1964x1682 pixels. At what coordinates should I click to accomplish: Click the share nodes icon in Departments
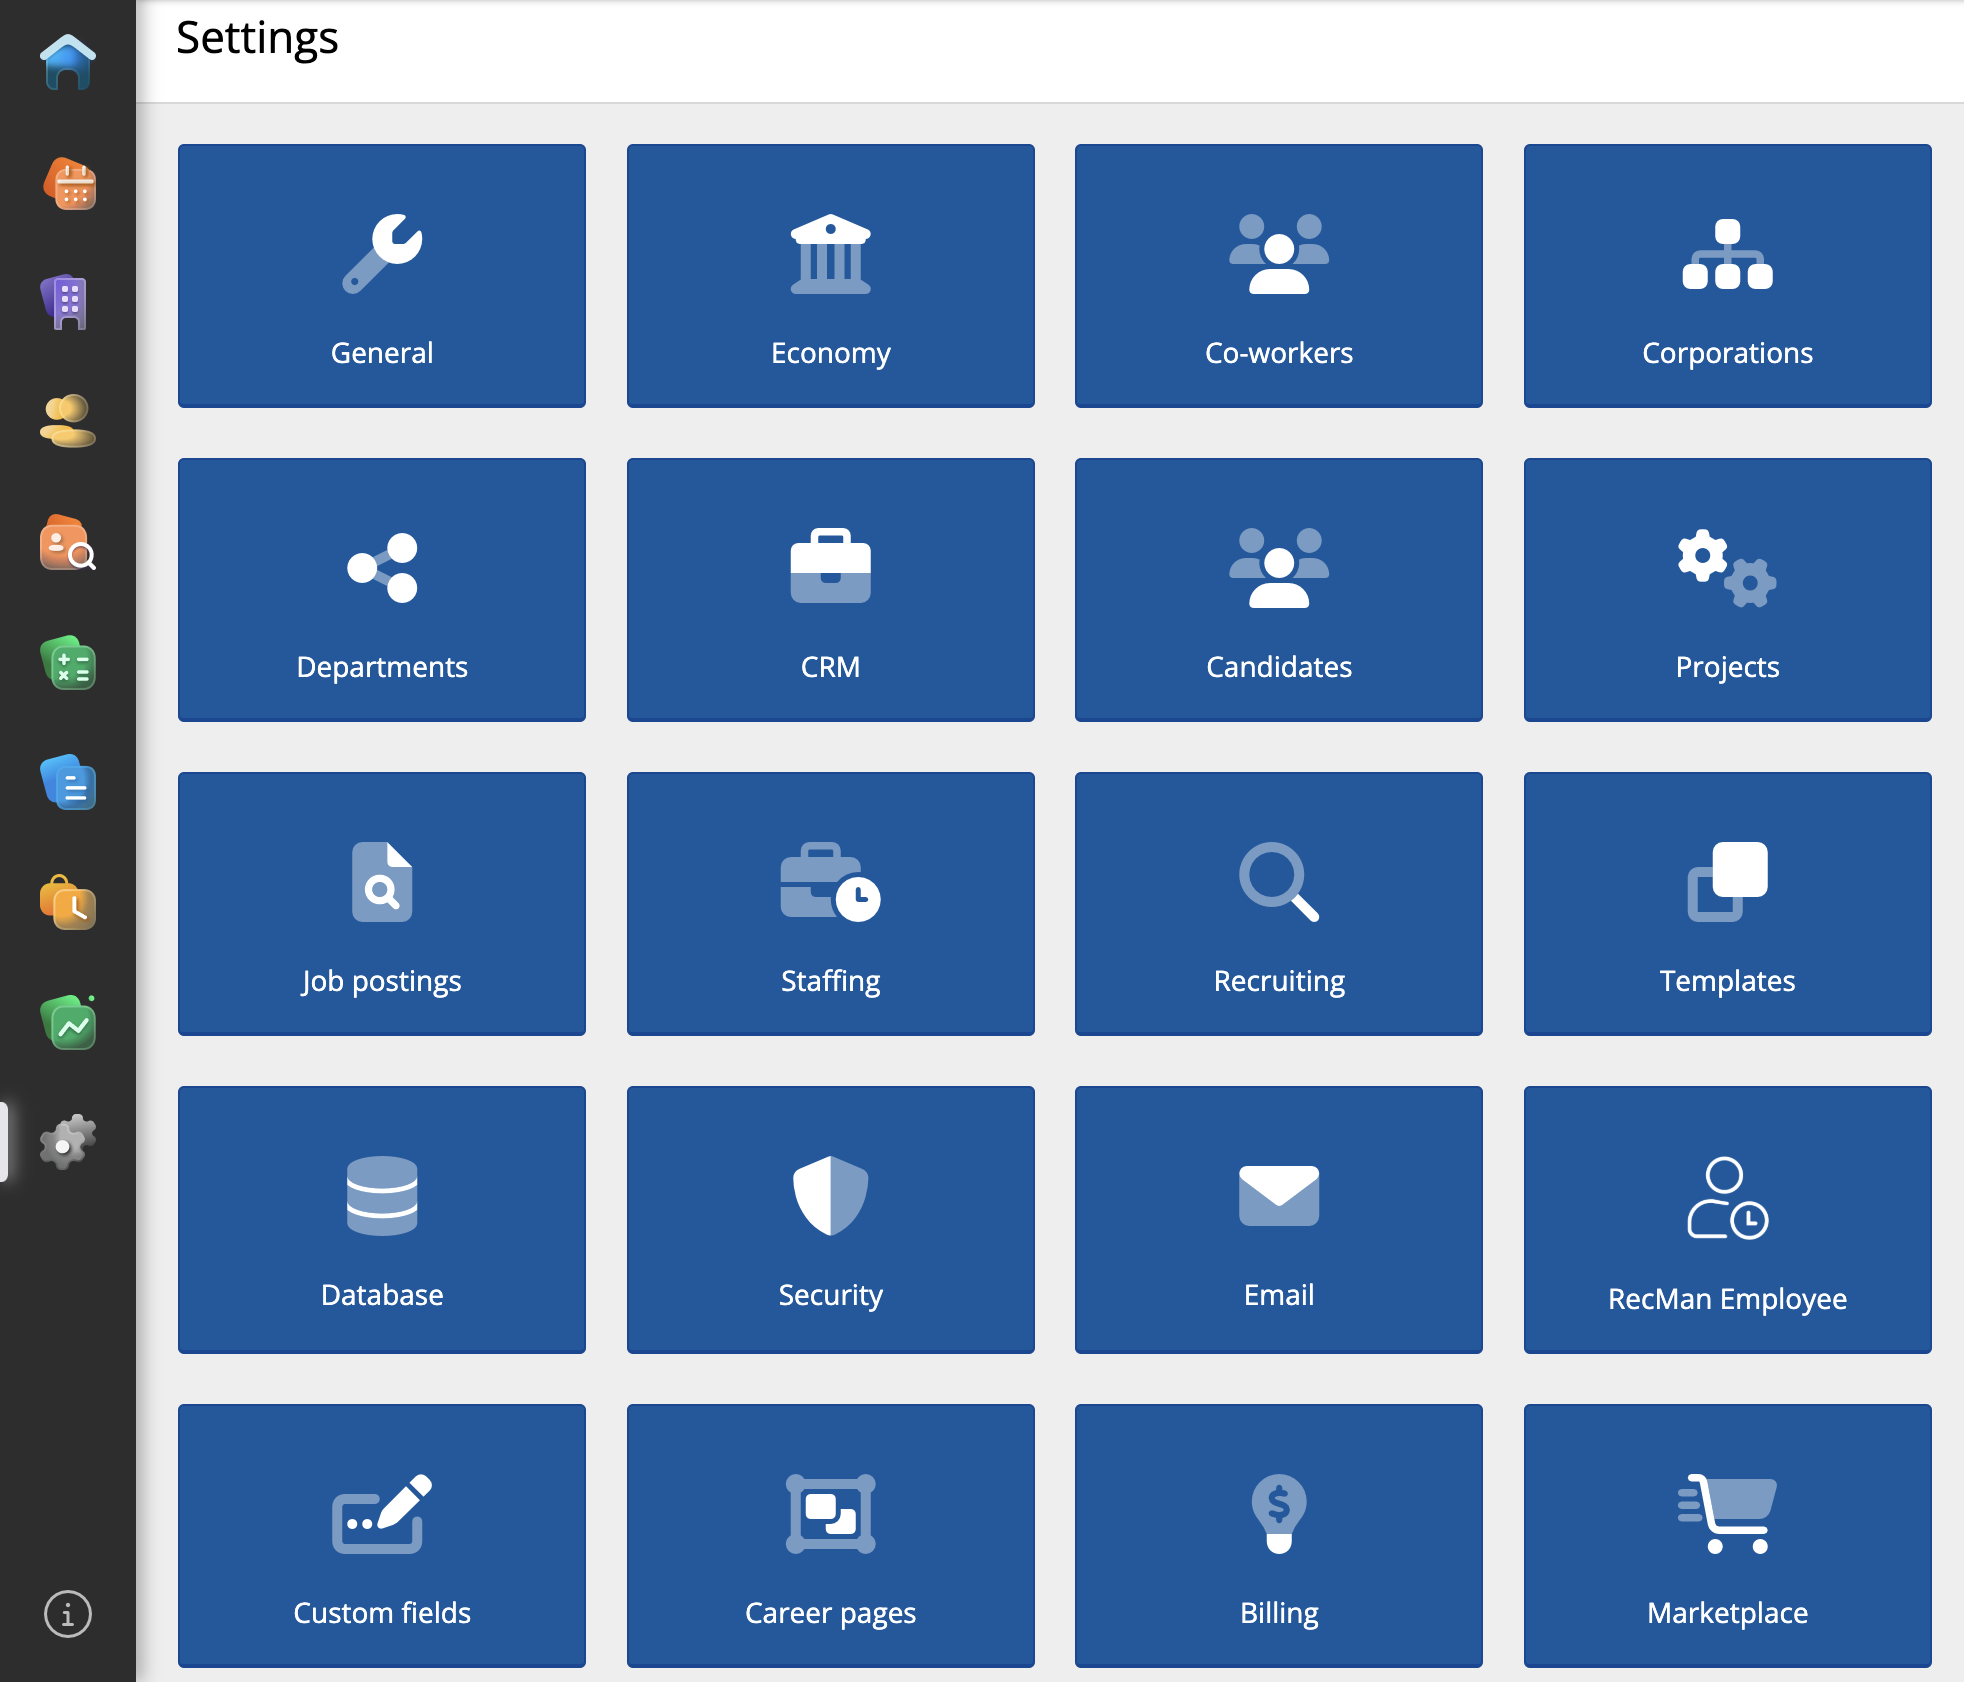(x=382, y=568)
